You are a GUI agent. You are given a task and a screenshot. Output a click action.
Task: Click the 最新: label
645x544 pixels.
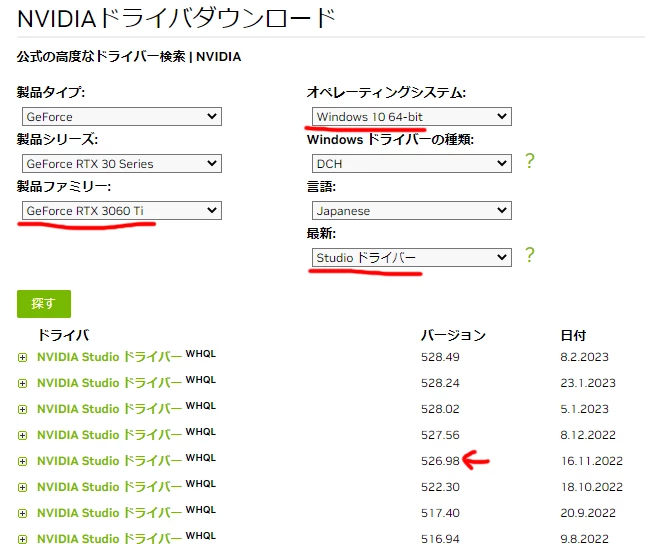tap(321, 234)
